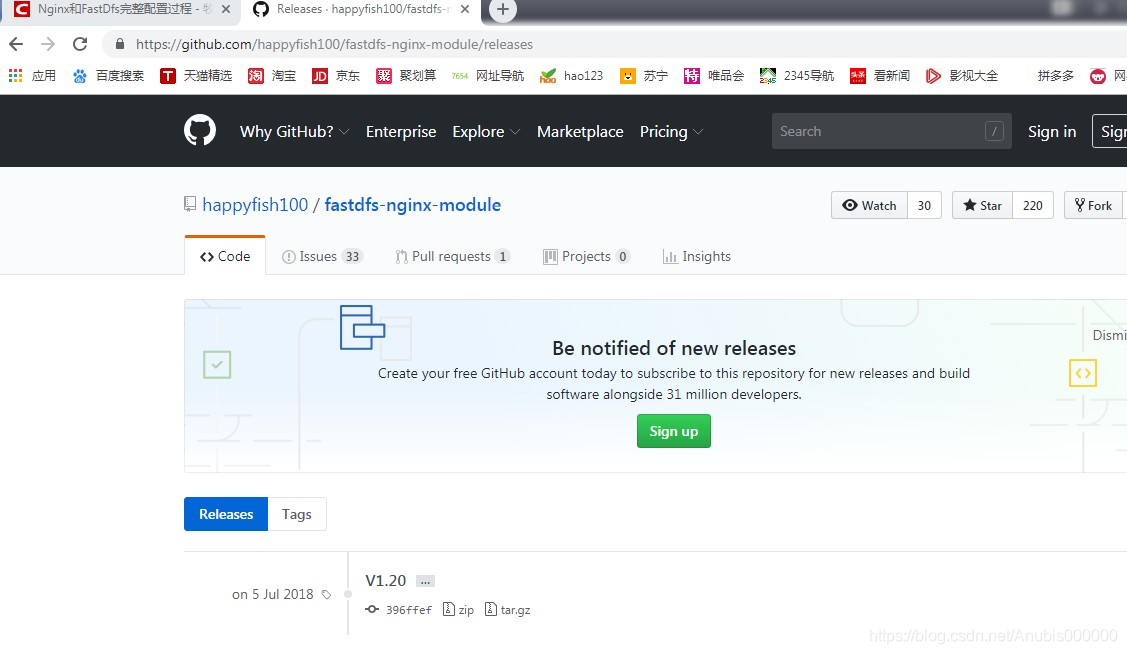1127x654 pixels.
Task: Open 苏宁 bookmark
Action: 644,75
